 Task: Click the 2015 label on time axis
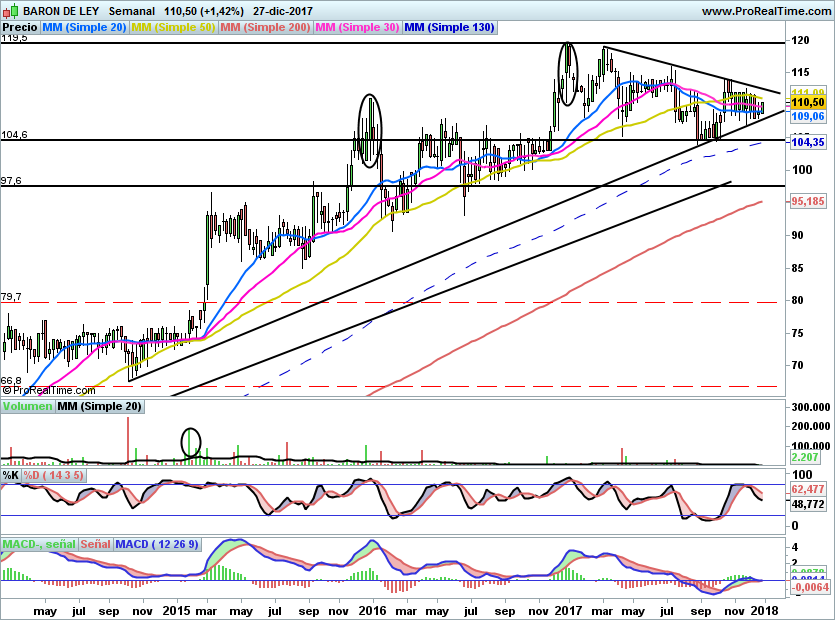pos(176,610)
